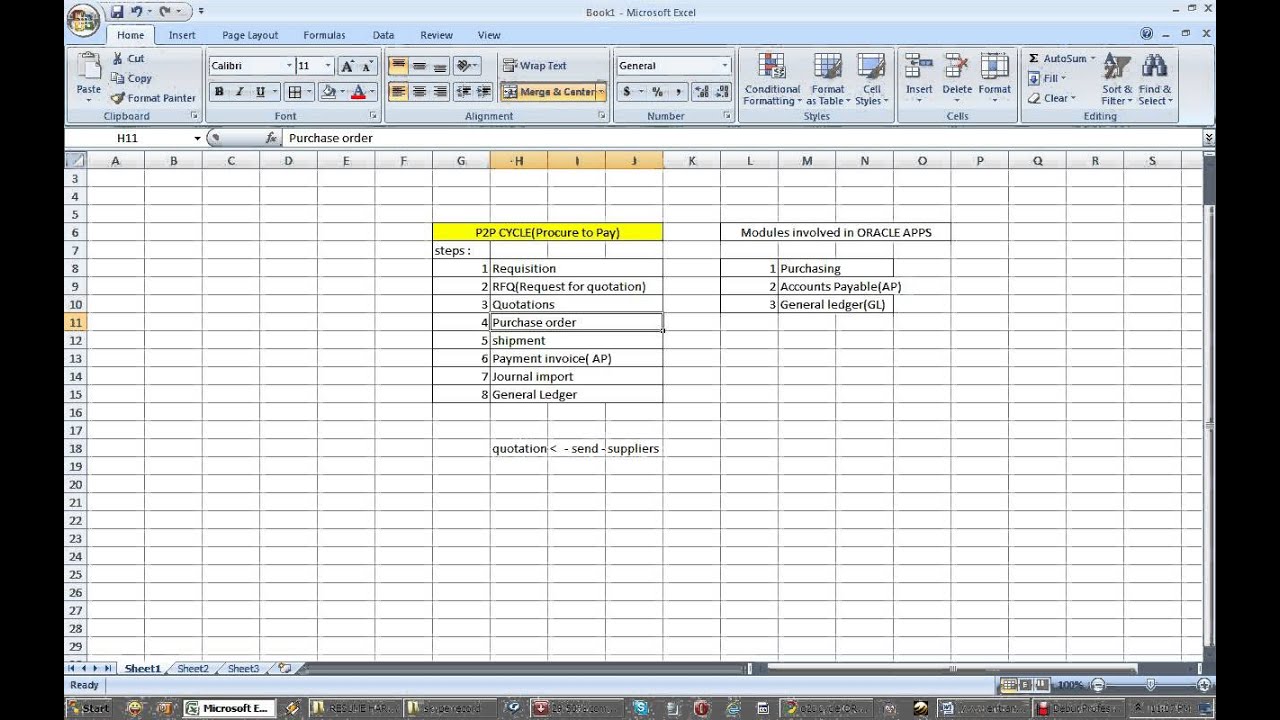Open the Formulas tab
The image size is (1280, 720).
coord(324,35)
